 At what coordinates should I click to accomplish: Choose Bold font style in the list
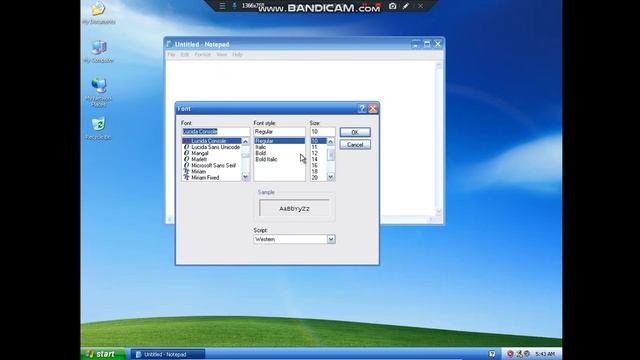[x=280, y=153]
